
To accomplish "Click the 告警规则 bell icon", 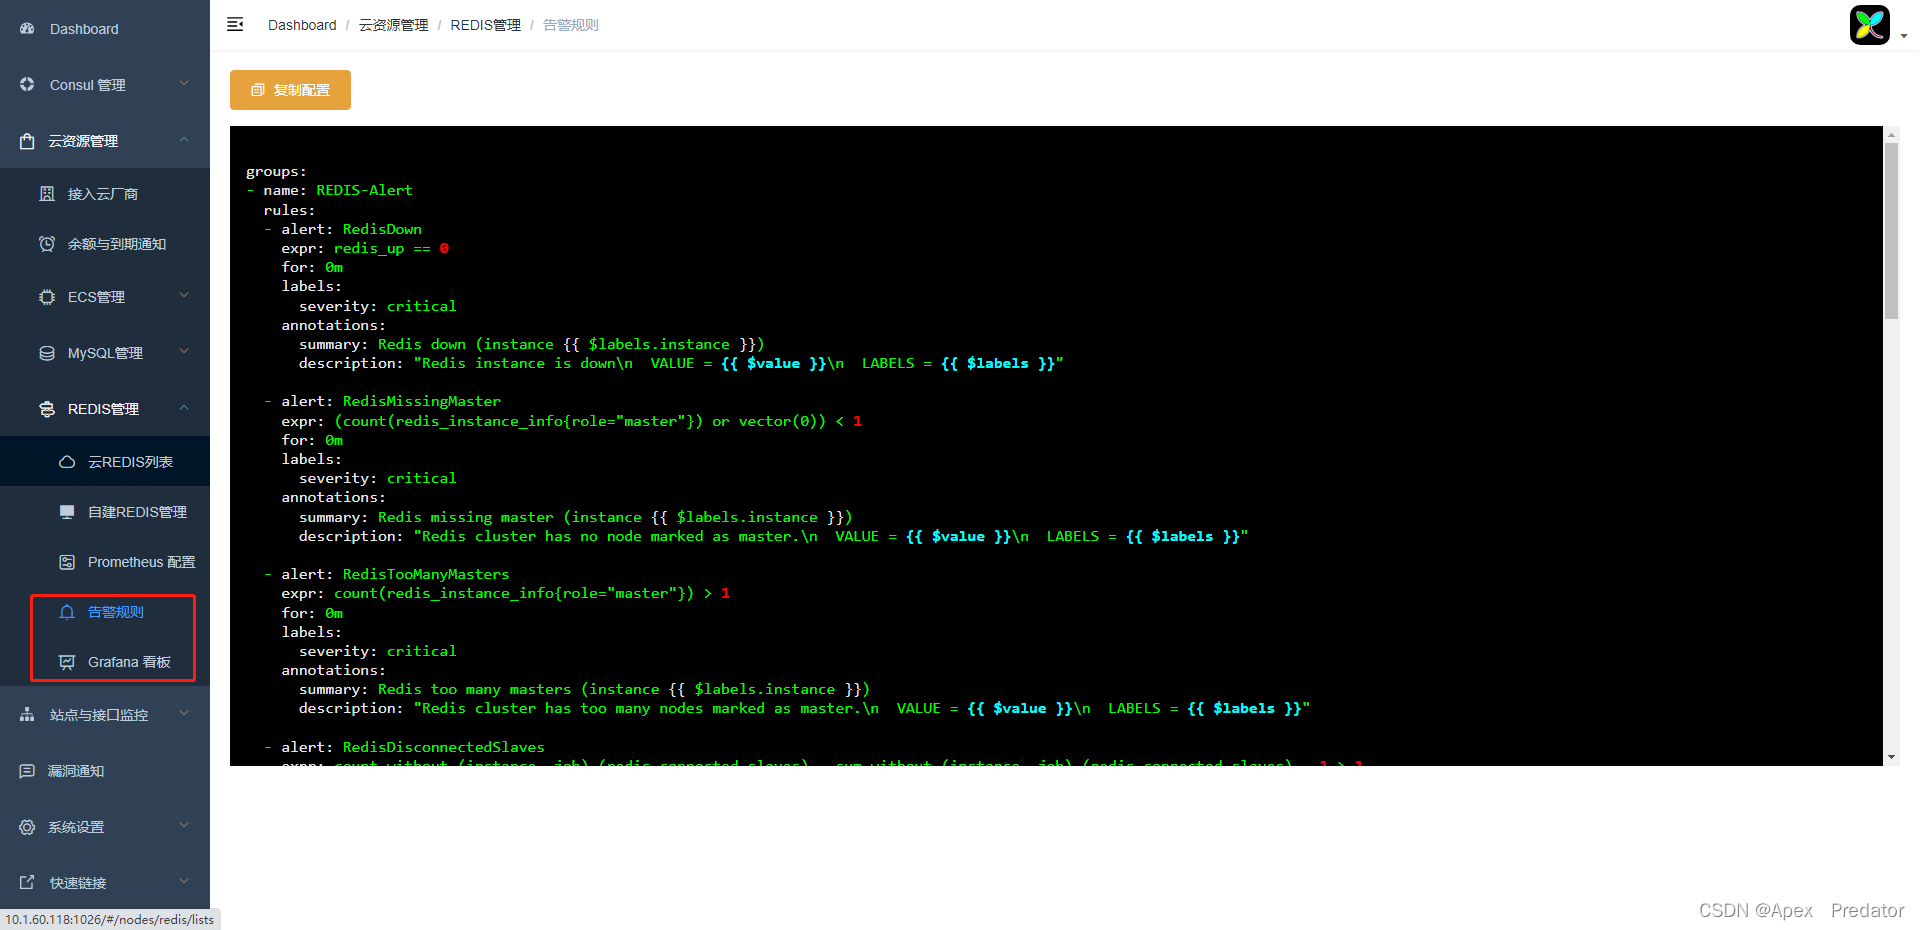I will coord(67,612).
